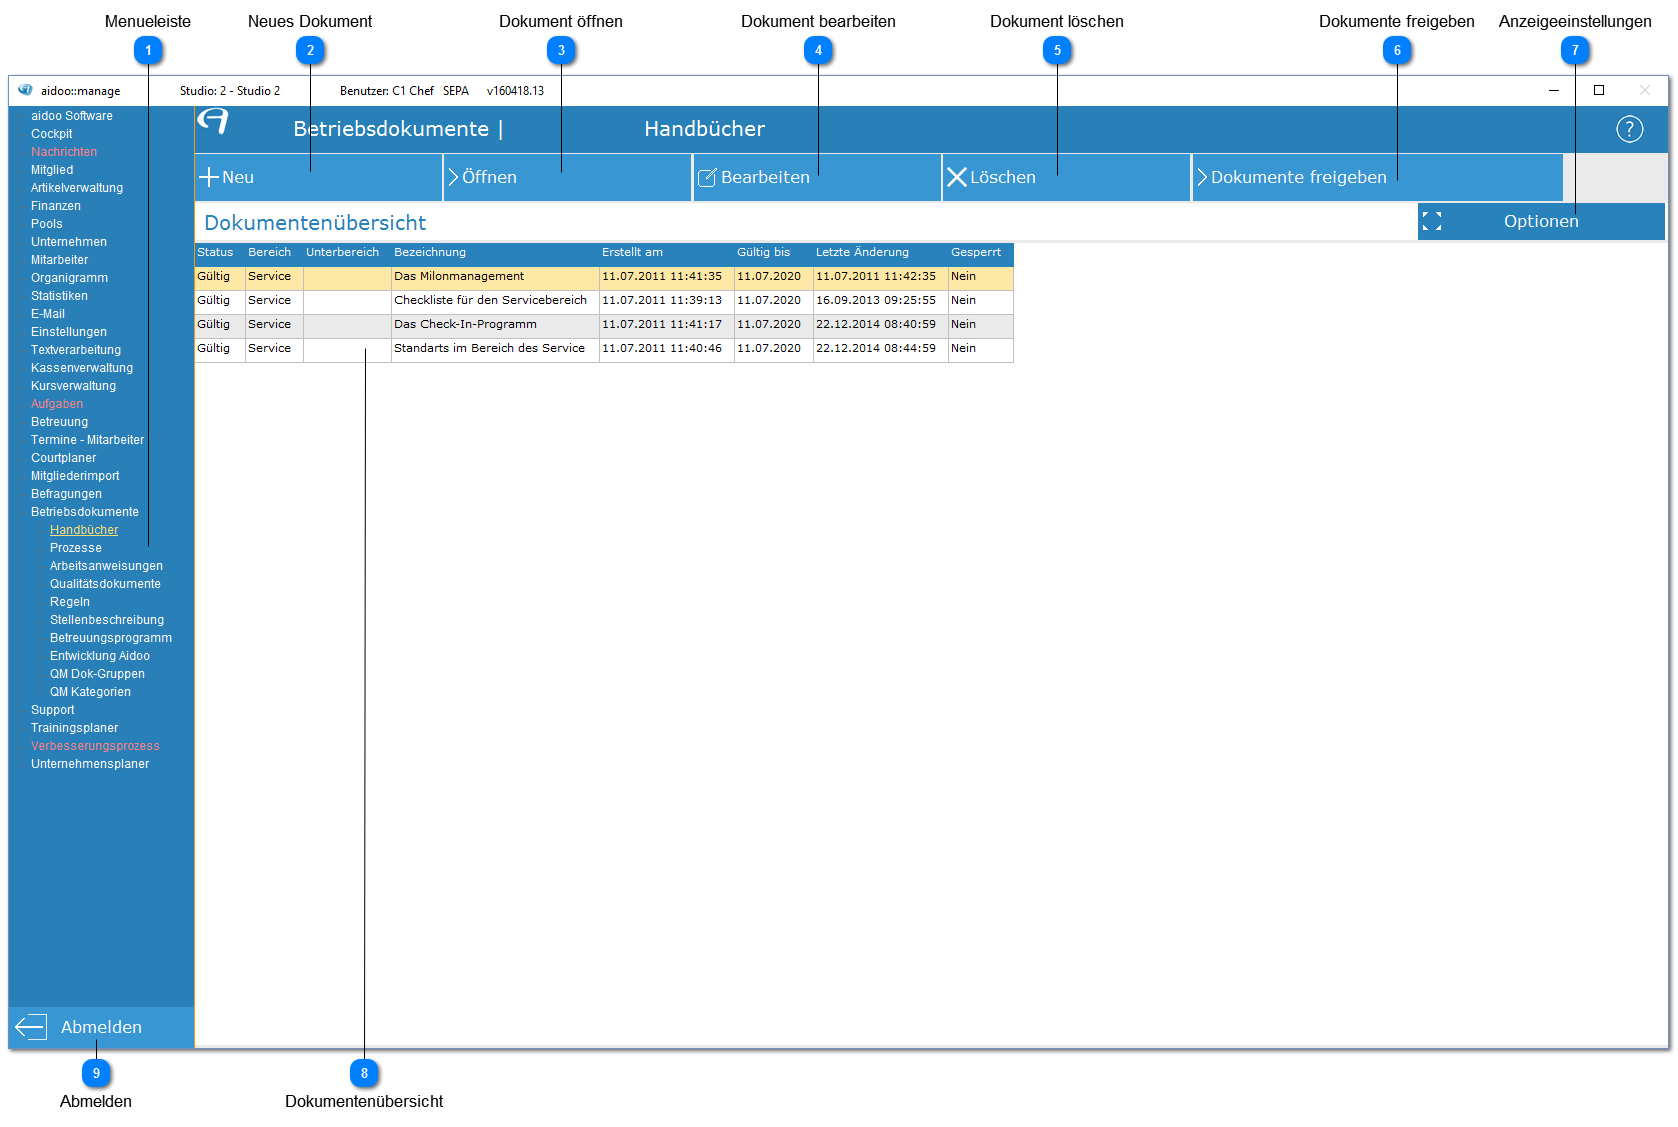
Task: Sort by the Erstellt am column header
Action: click(667, 253)
